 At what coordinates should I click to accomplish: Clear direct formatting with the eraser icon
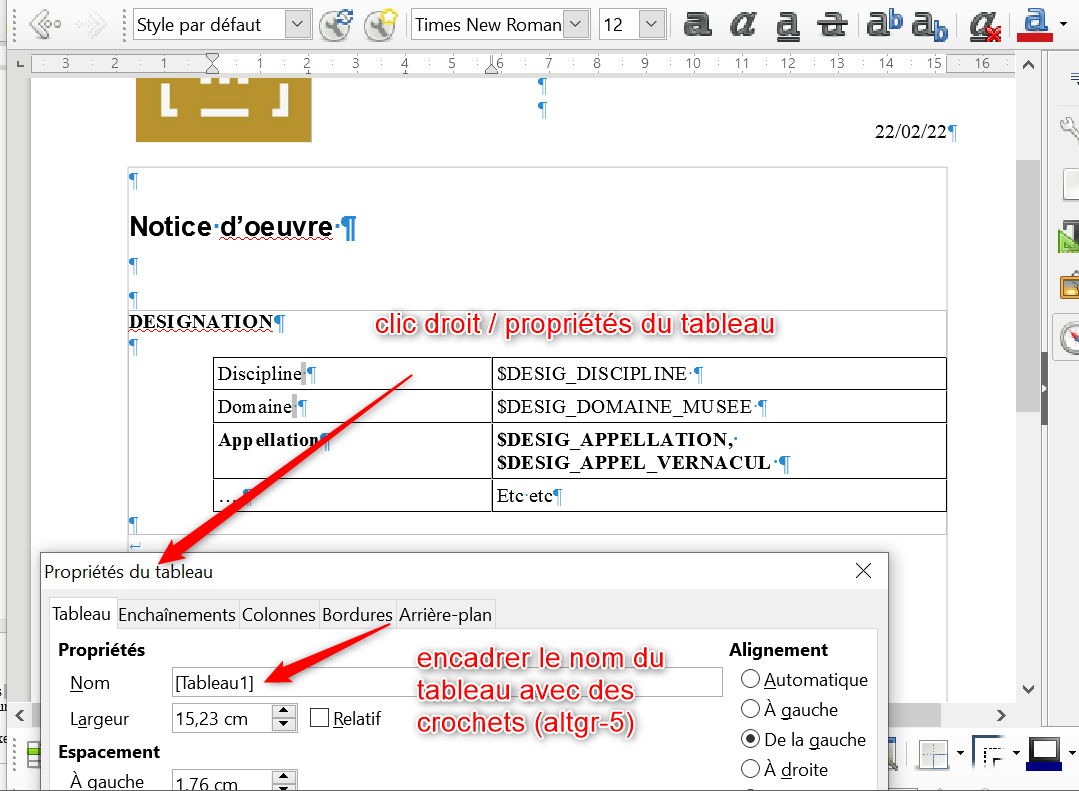(x=985, y=26)
